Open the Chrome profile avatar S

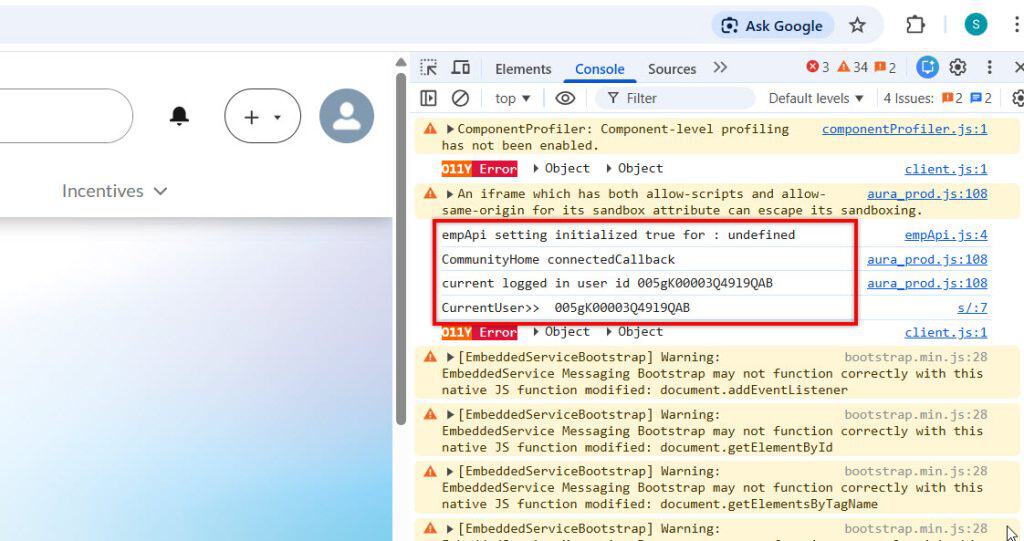pyautogui.click(x=976, y=25)
